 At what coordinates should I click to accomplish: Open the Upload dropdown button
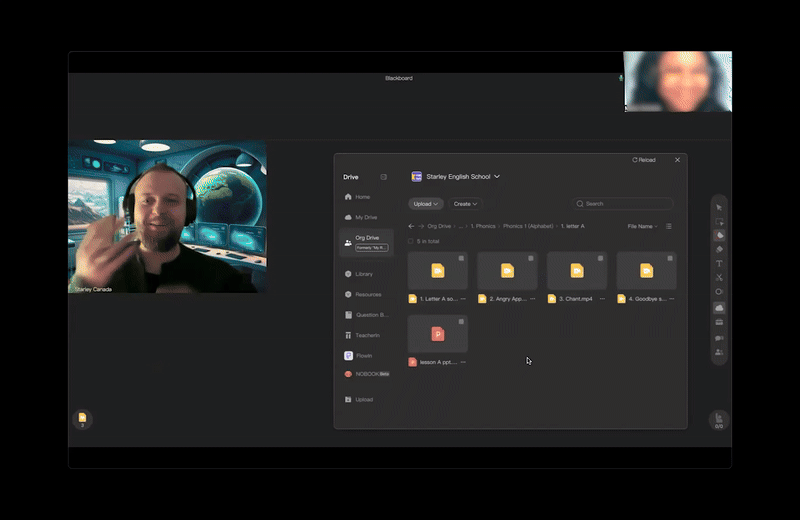[426, 204]
